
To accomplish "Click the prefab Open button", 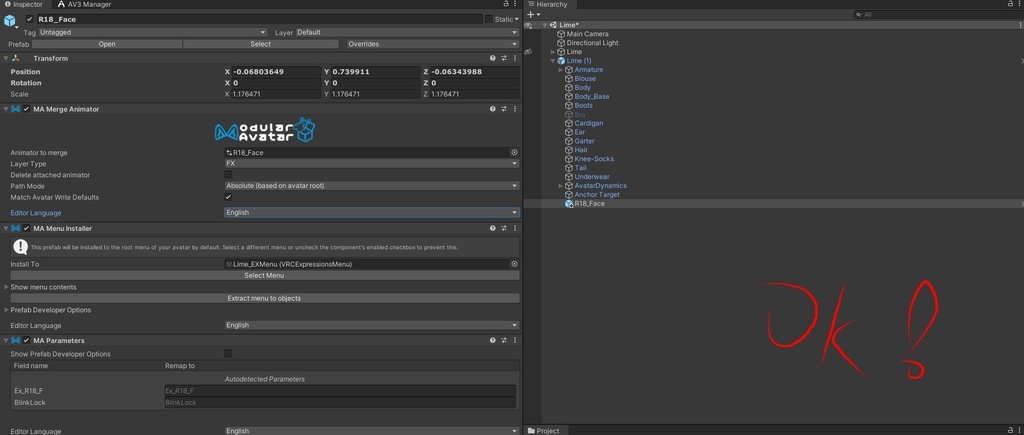I will pyautogui.click(x=107, y=44).
